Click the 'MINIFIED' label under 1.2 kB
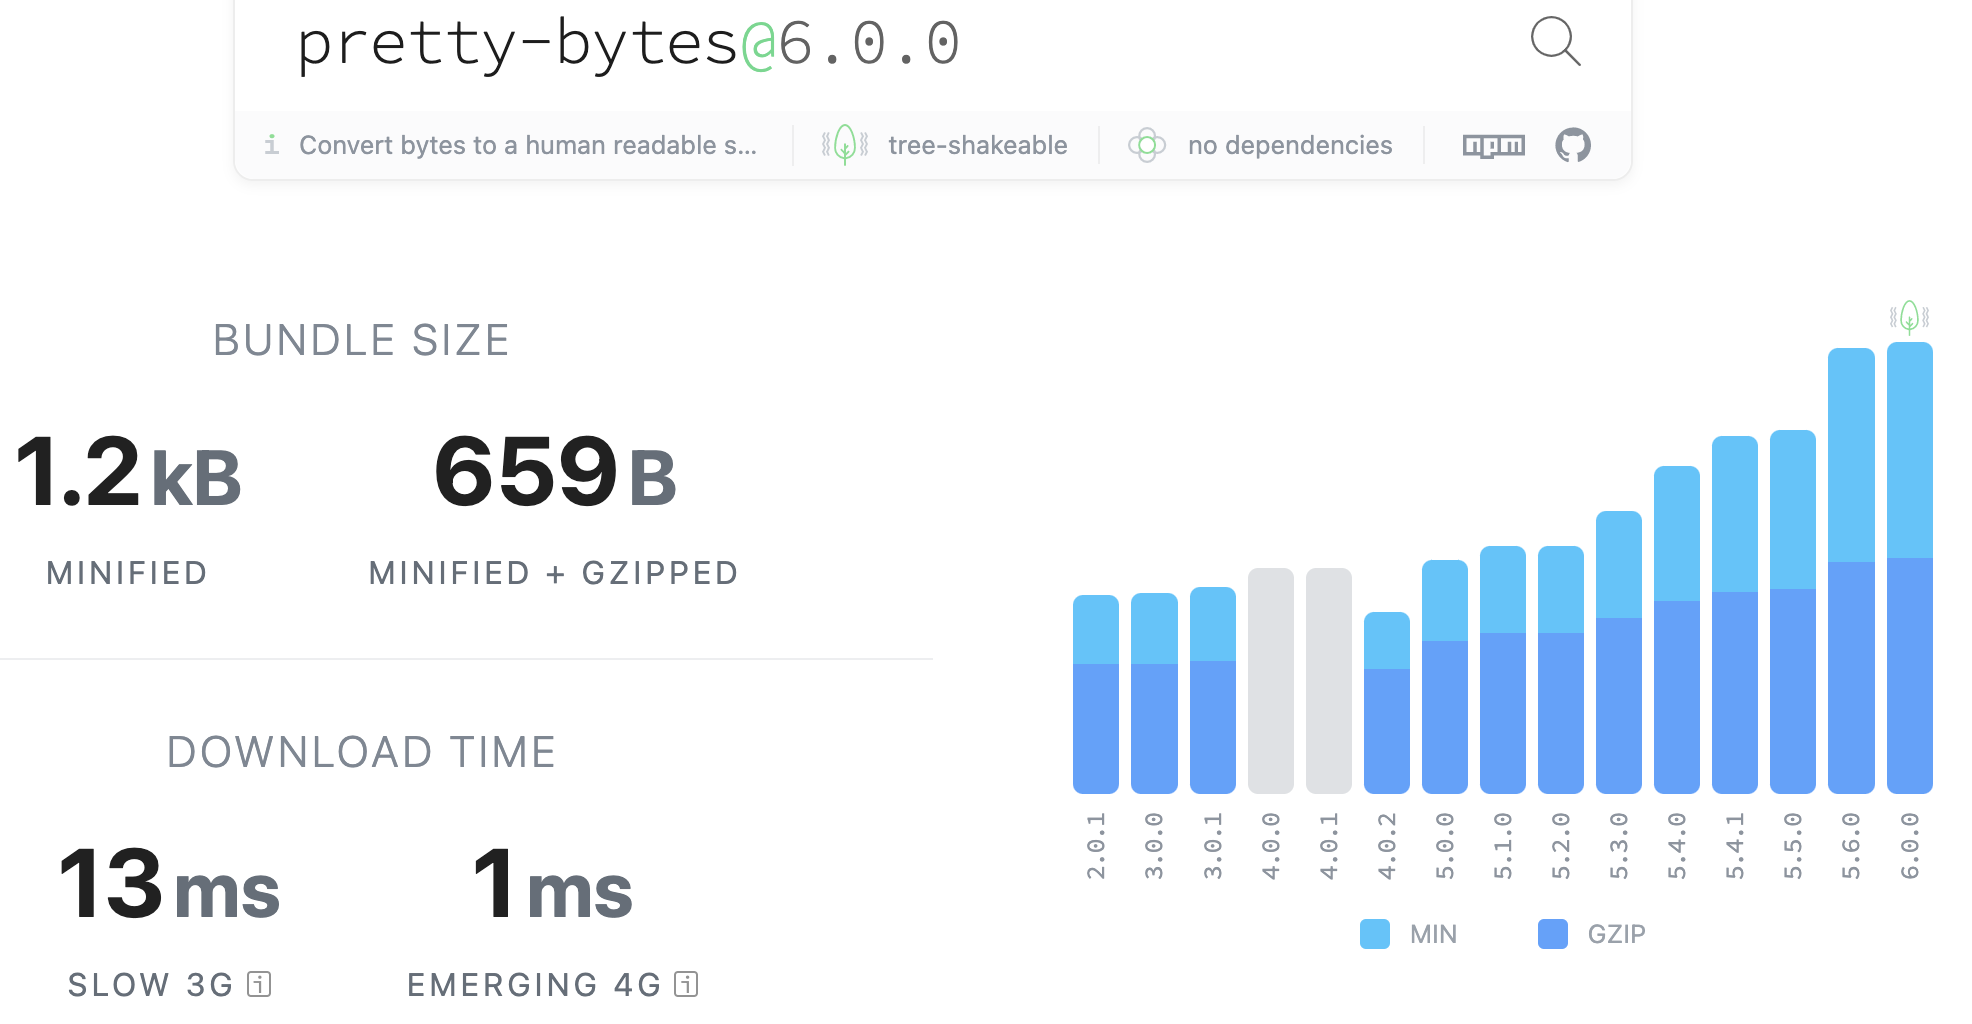The height and width of the screenshot is (1024, 1972). pos(127,573)
